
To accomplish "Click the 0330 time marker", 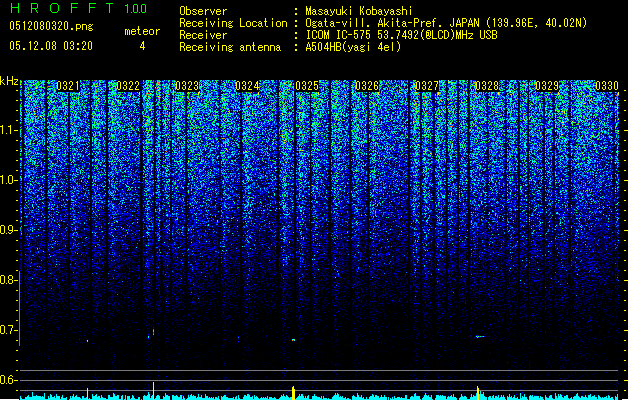I will pos(607,86).
